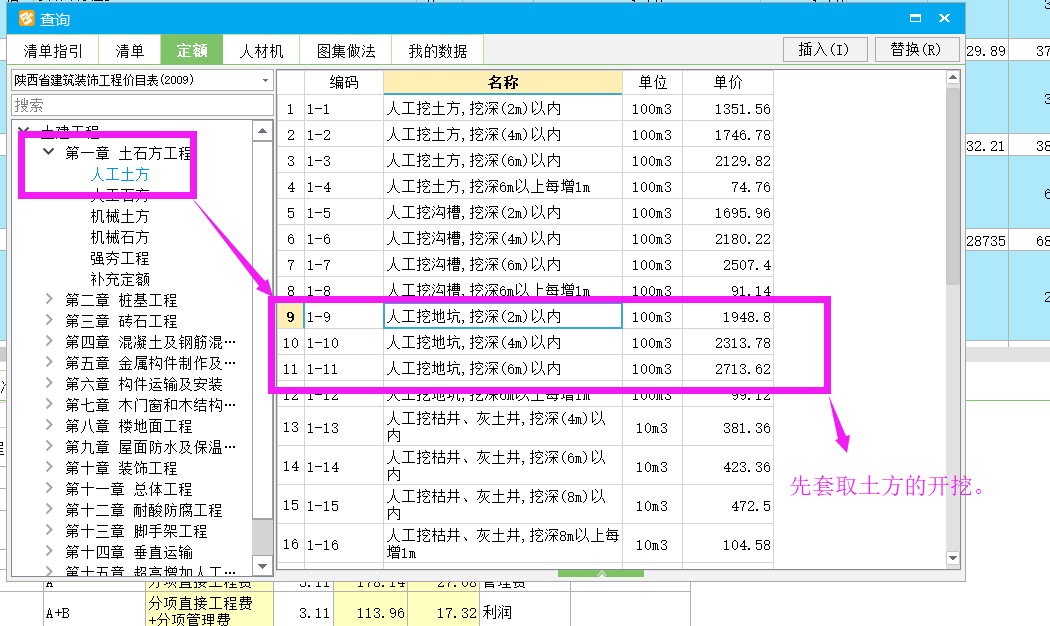Click unit price 1948.8 cell
This screenshot has width=1050, height=626.
[x=728, y=317]
